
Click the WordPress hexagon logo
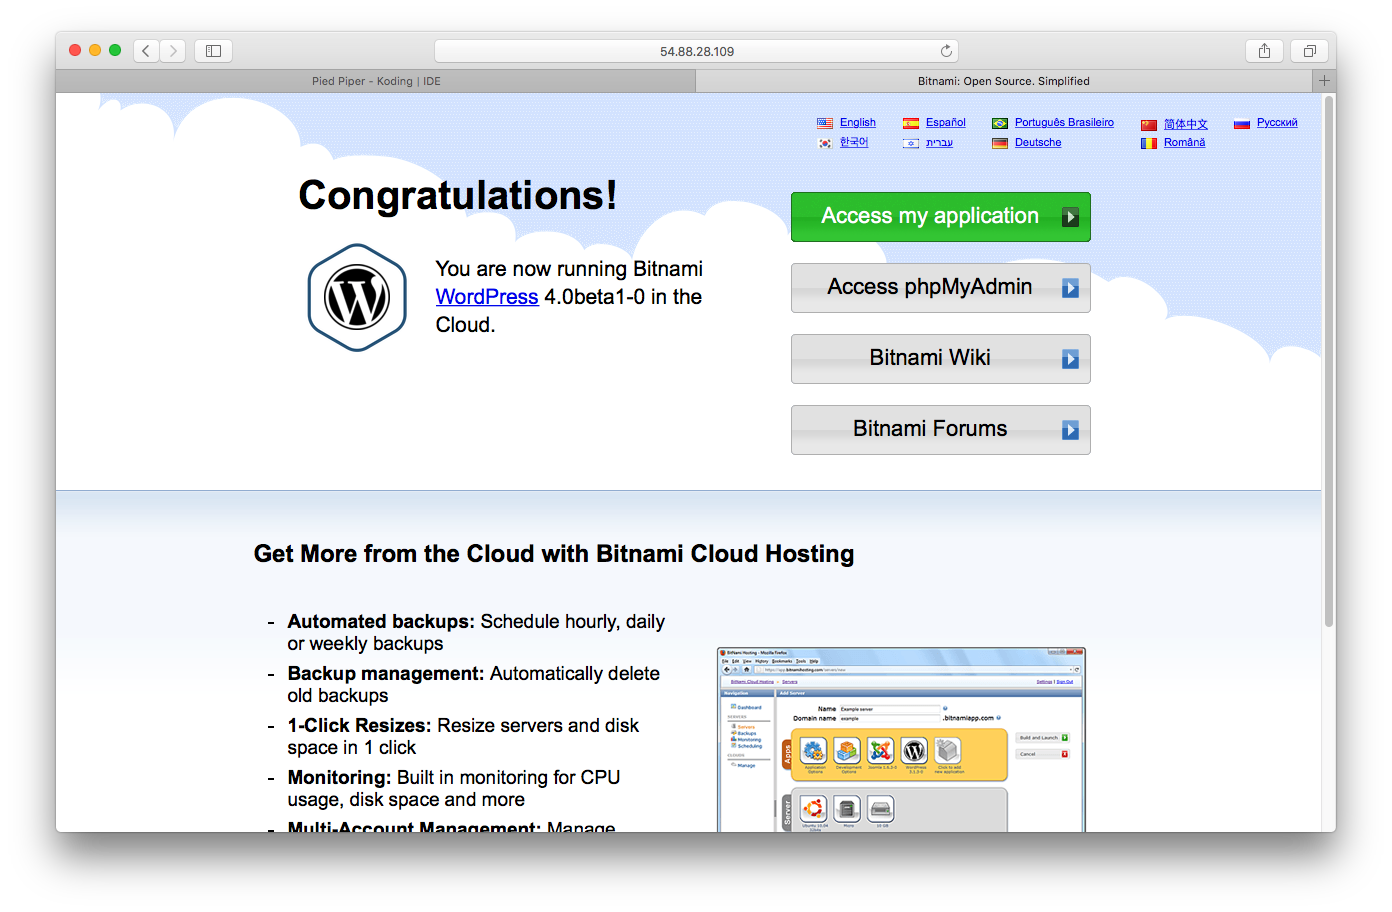357,298
